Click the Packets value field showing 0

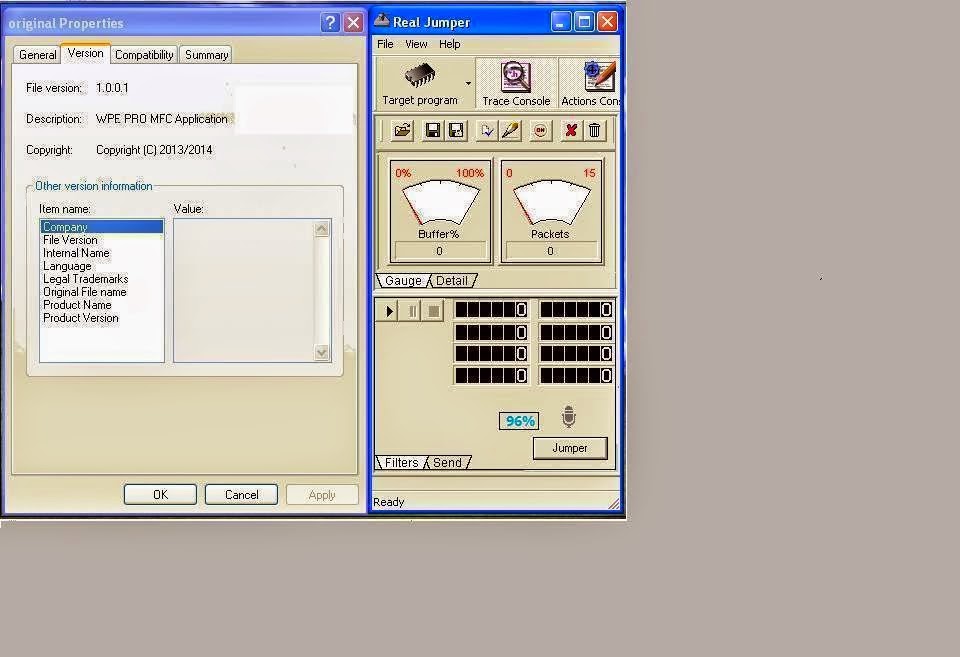tap(550, 251)
